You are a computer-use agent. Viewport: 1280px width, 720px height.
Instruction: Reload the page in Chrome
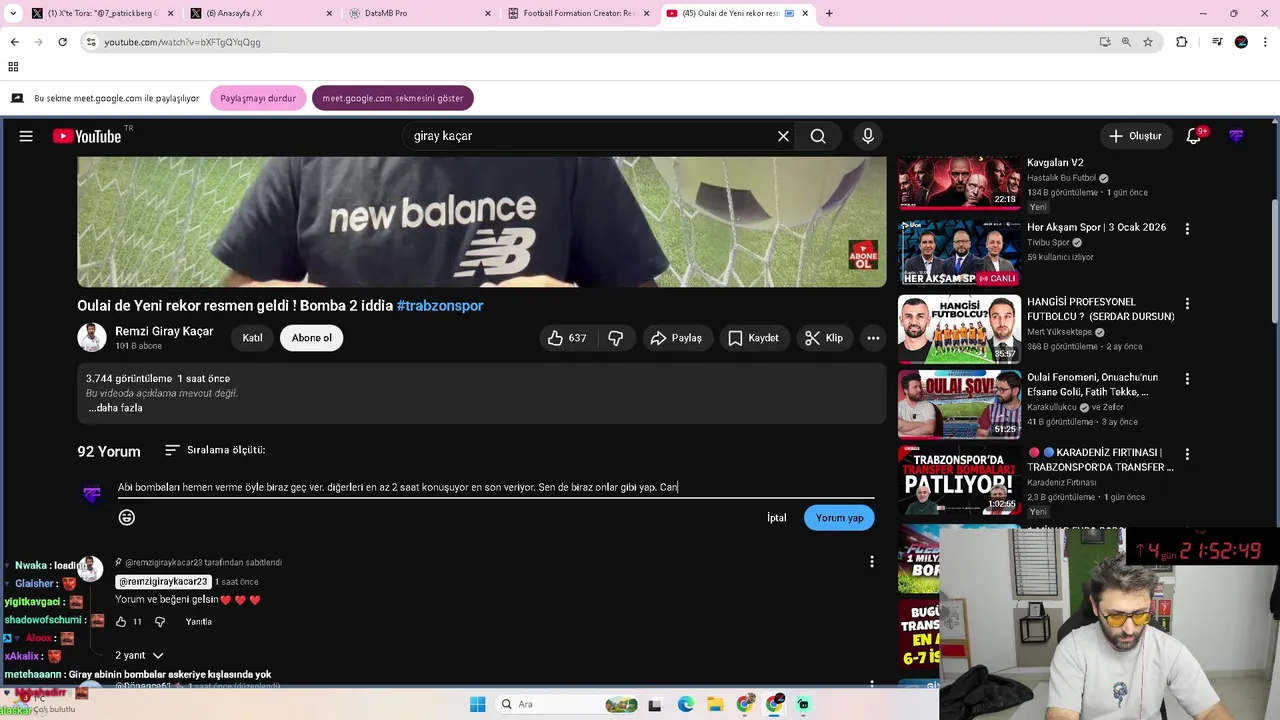pyautogui.click(x=62, y=42)
